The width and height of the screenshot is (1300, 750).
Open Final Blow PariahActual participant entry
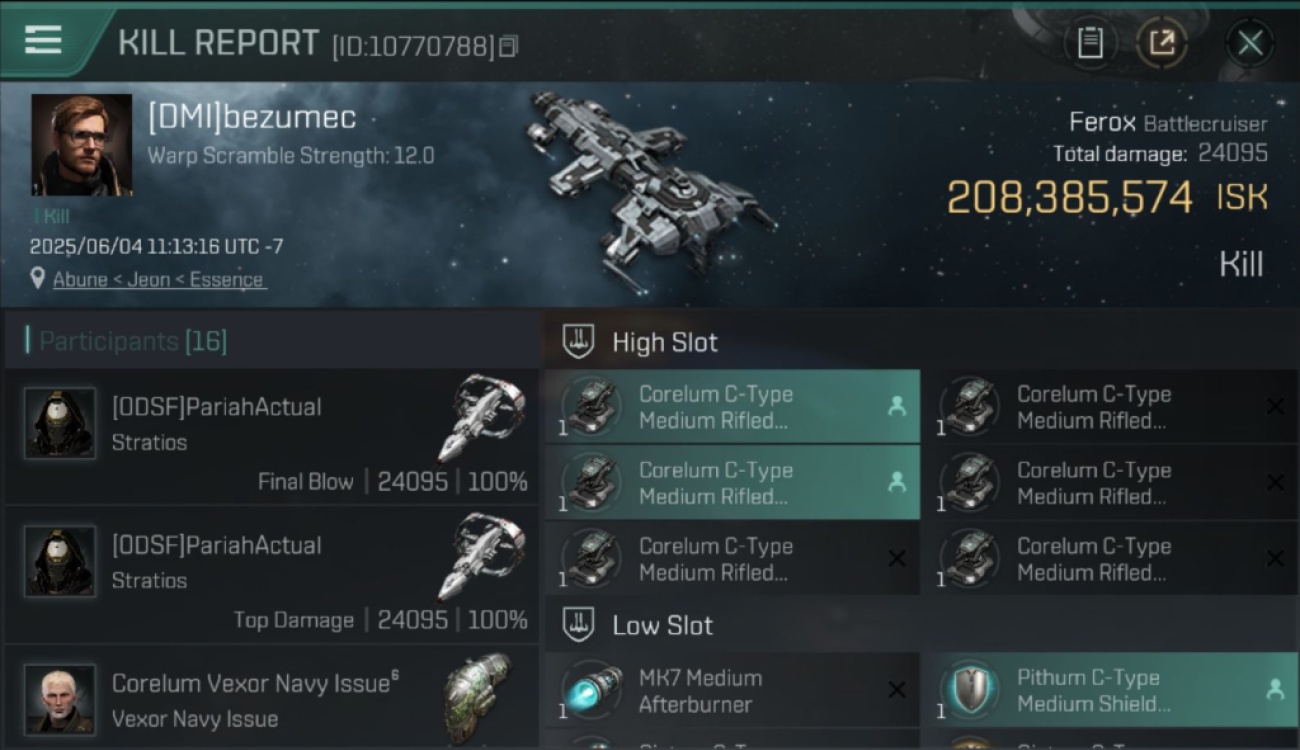(x=270, y=437)
